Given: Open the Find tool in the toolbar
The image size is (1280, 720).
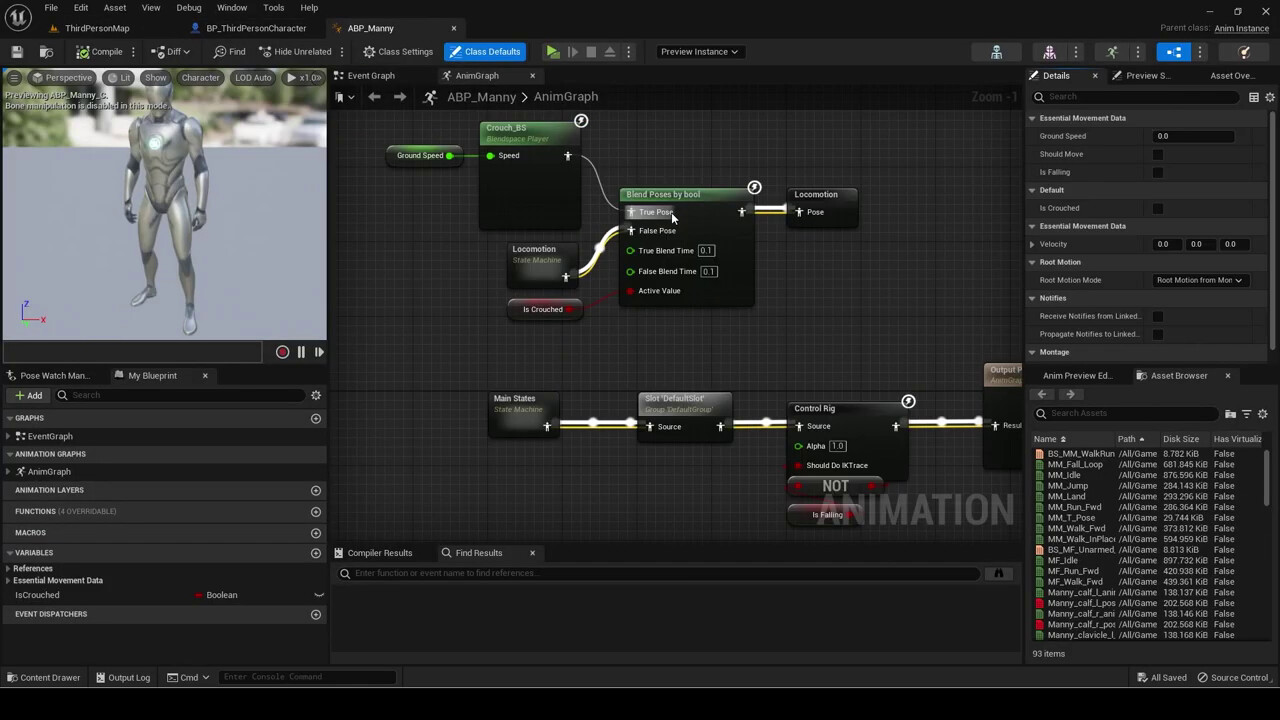Looking at the screenshot, I should coord(231,51).
